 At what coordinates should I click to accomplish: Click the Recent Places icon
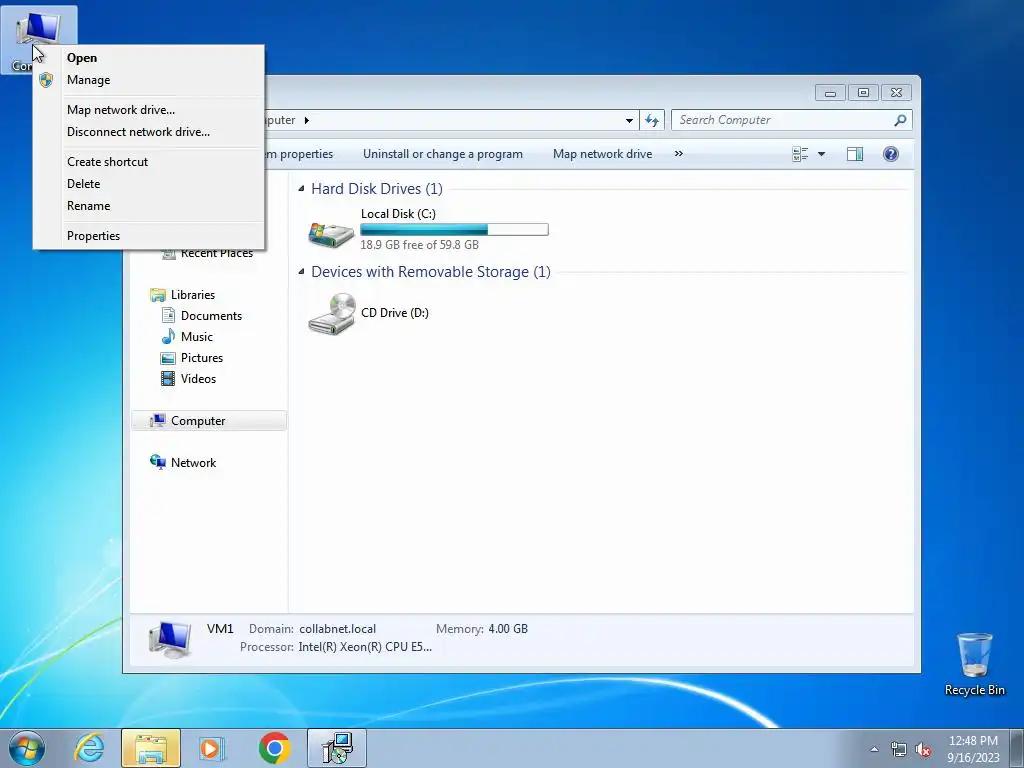(x=168, y=253)
